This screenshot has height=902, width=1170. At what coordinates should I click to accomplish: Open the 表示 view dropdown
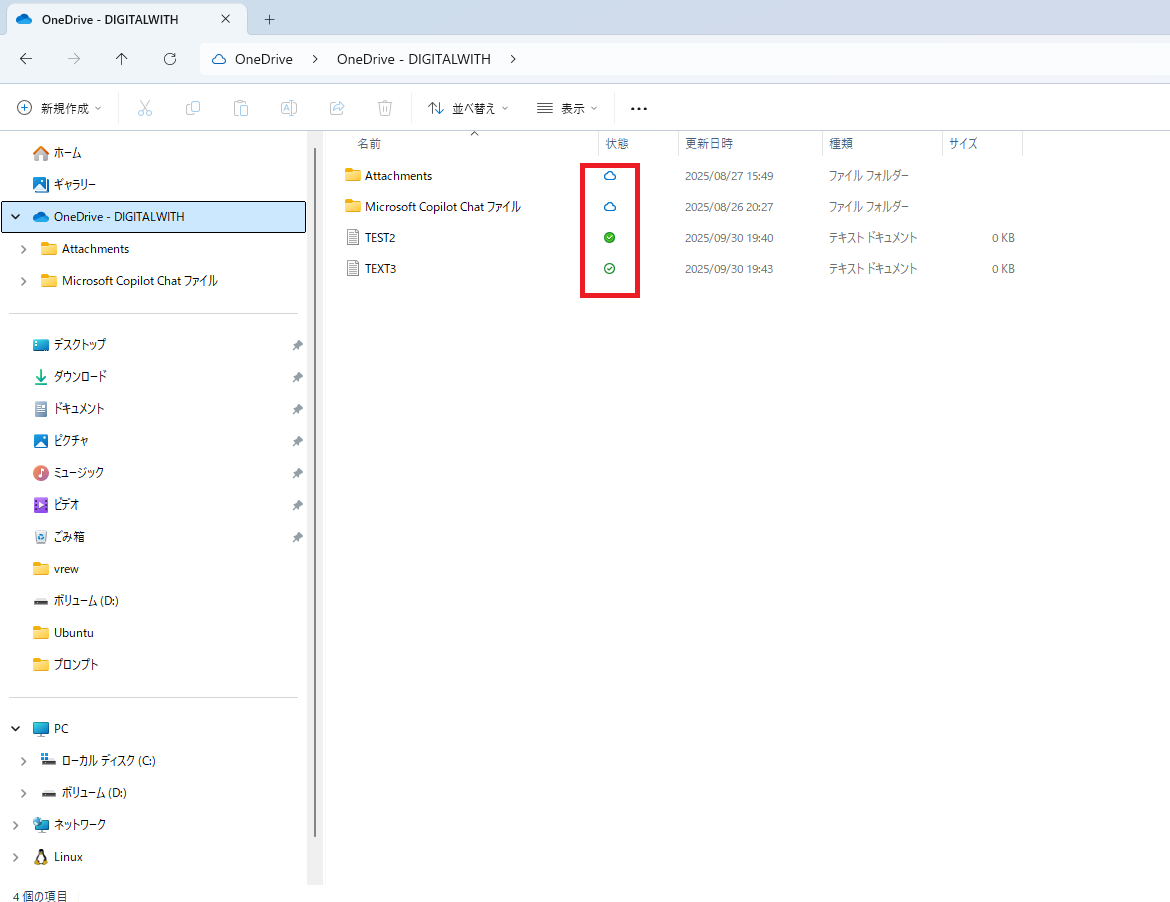point(567,108)
